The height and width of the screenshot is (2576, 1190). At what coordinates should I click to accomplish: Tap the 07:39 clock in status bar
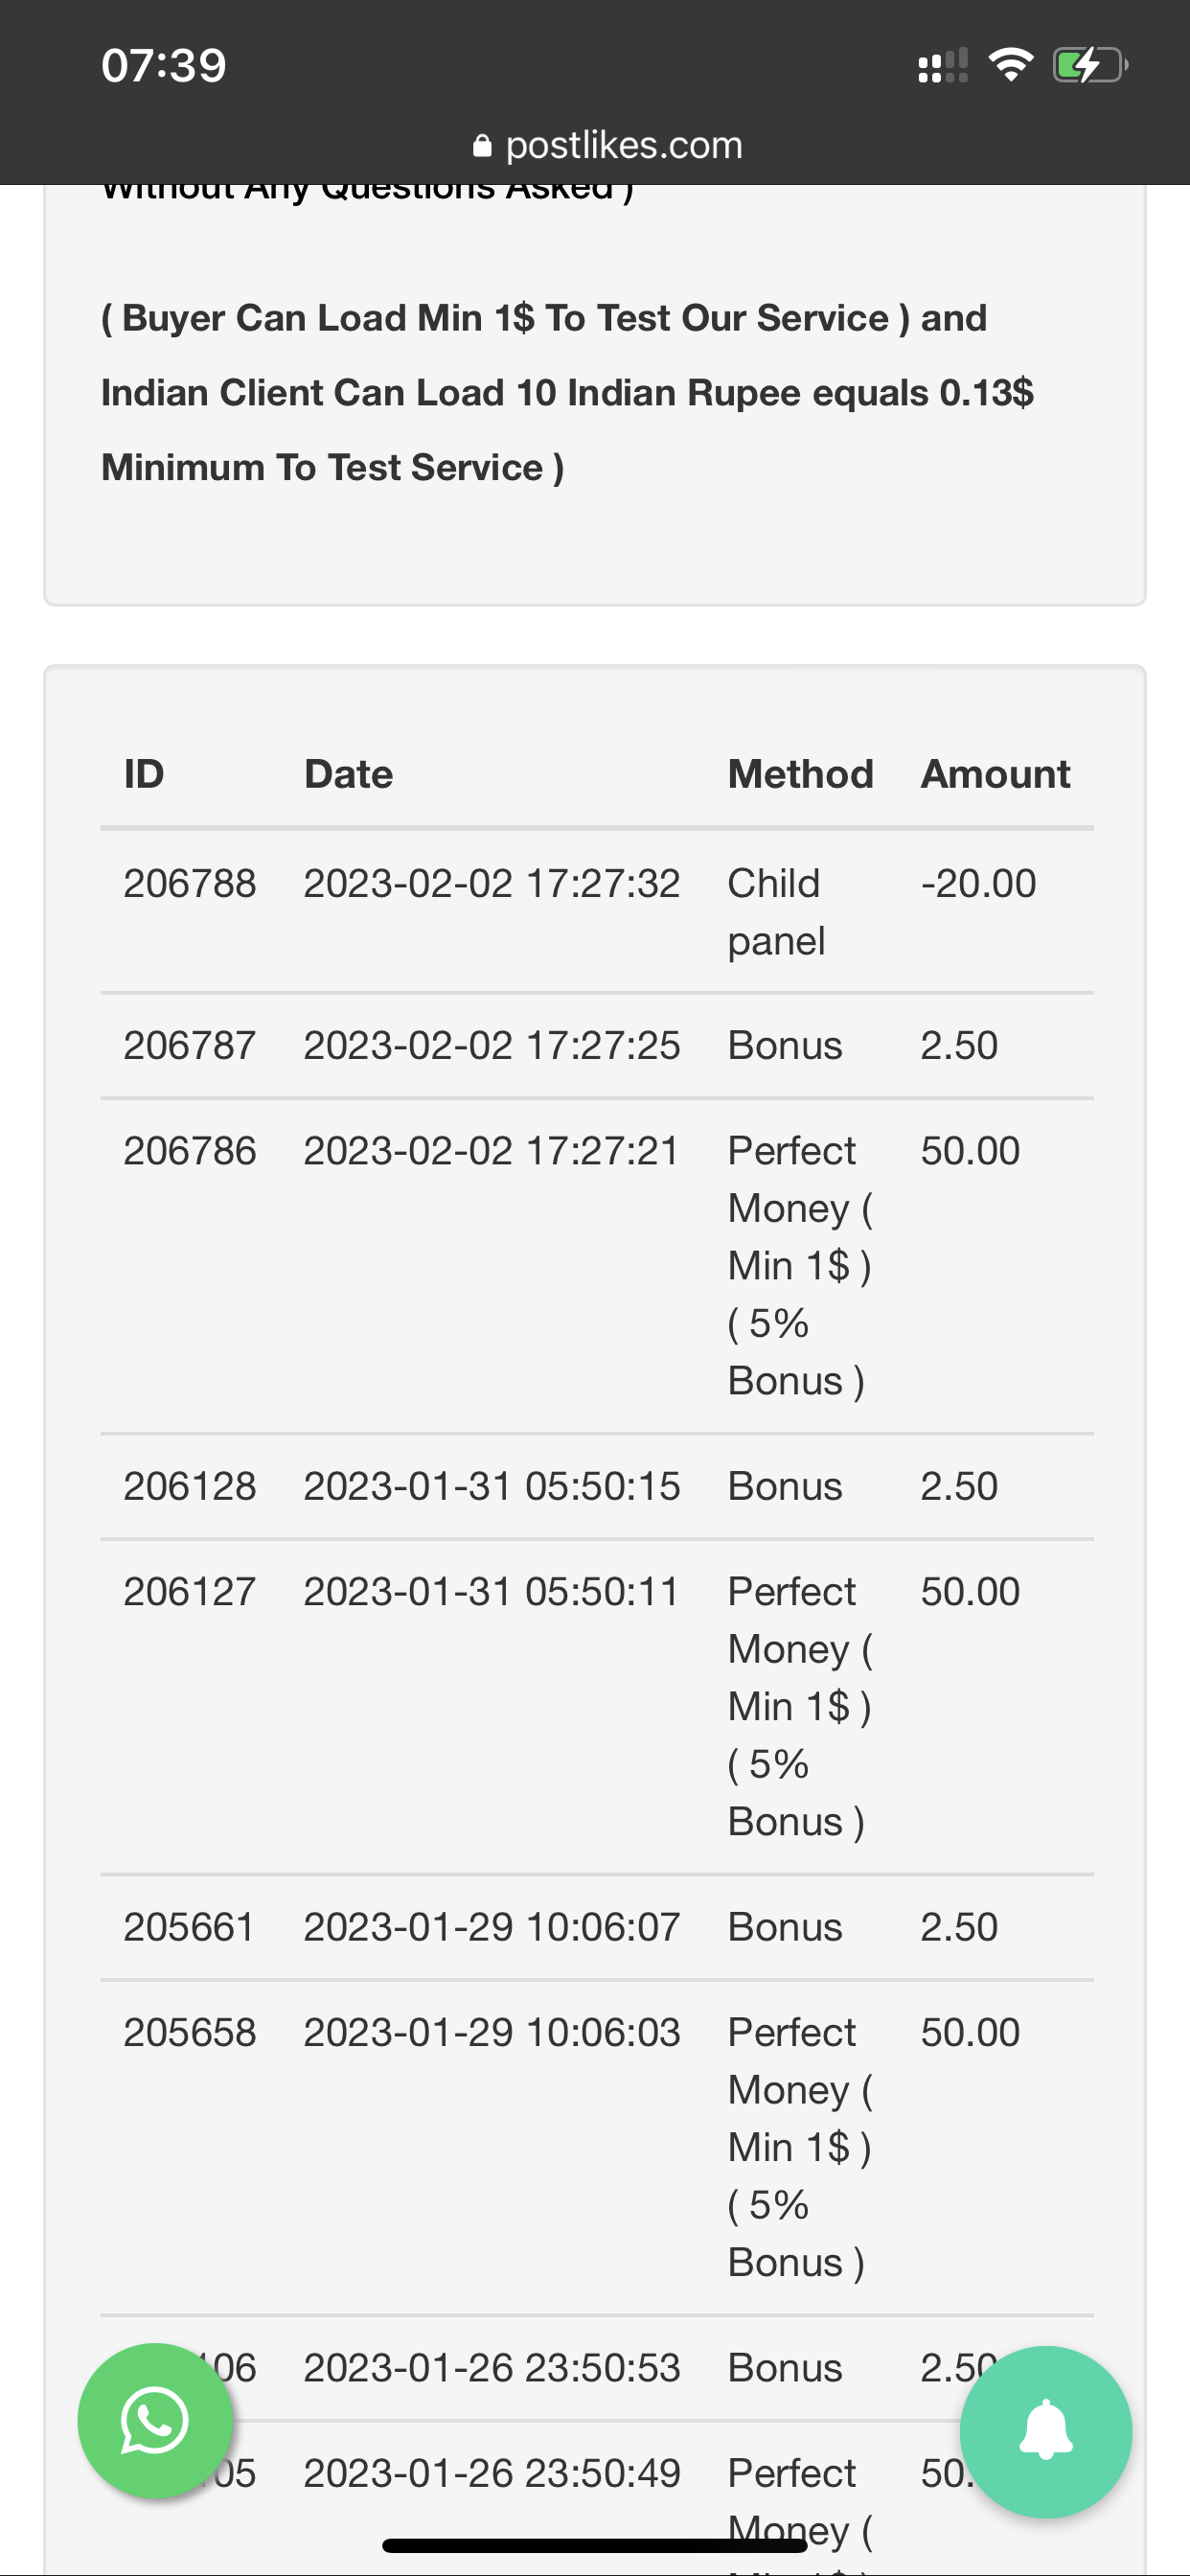tap(164, 66)
